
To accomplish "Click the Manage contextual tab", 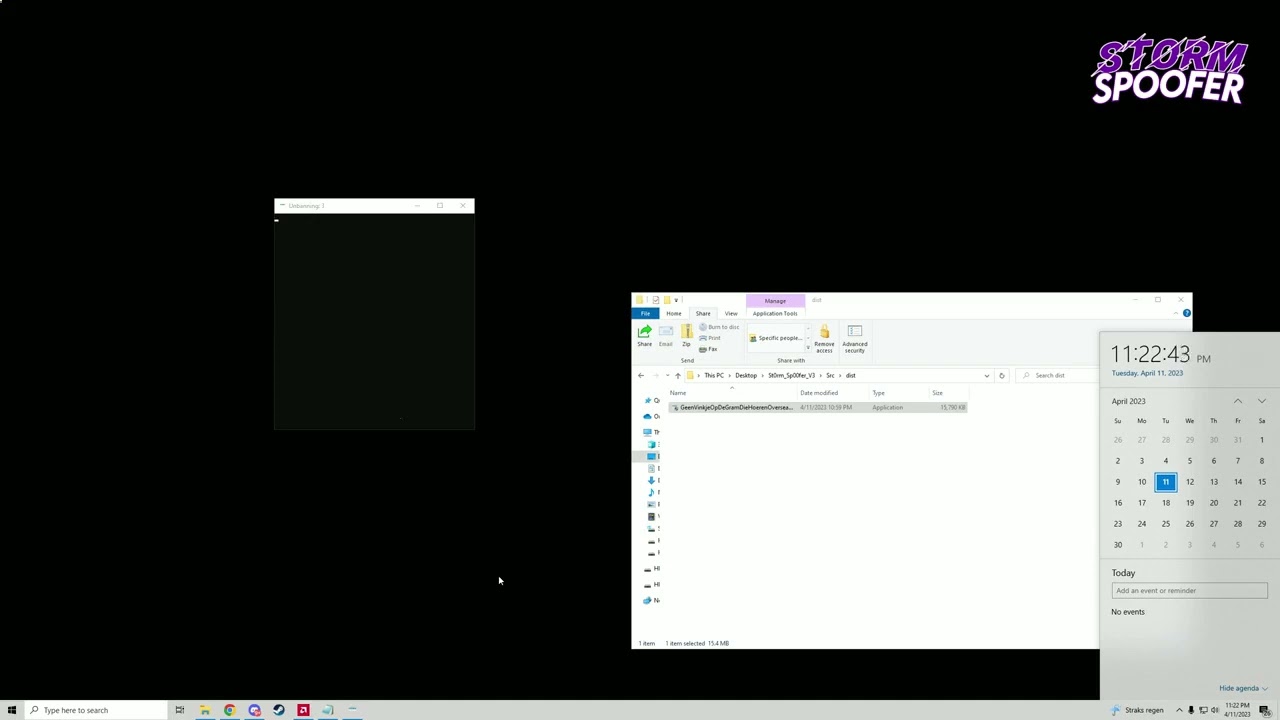I will [x=775, y=300].
